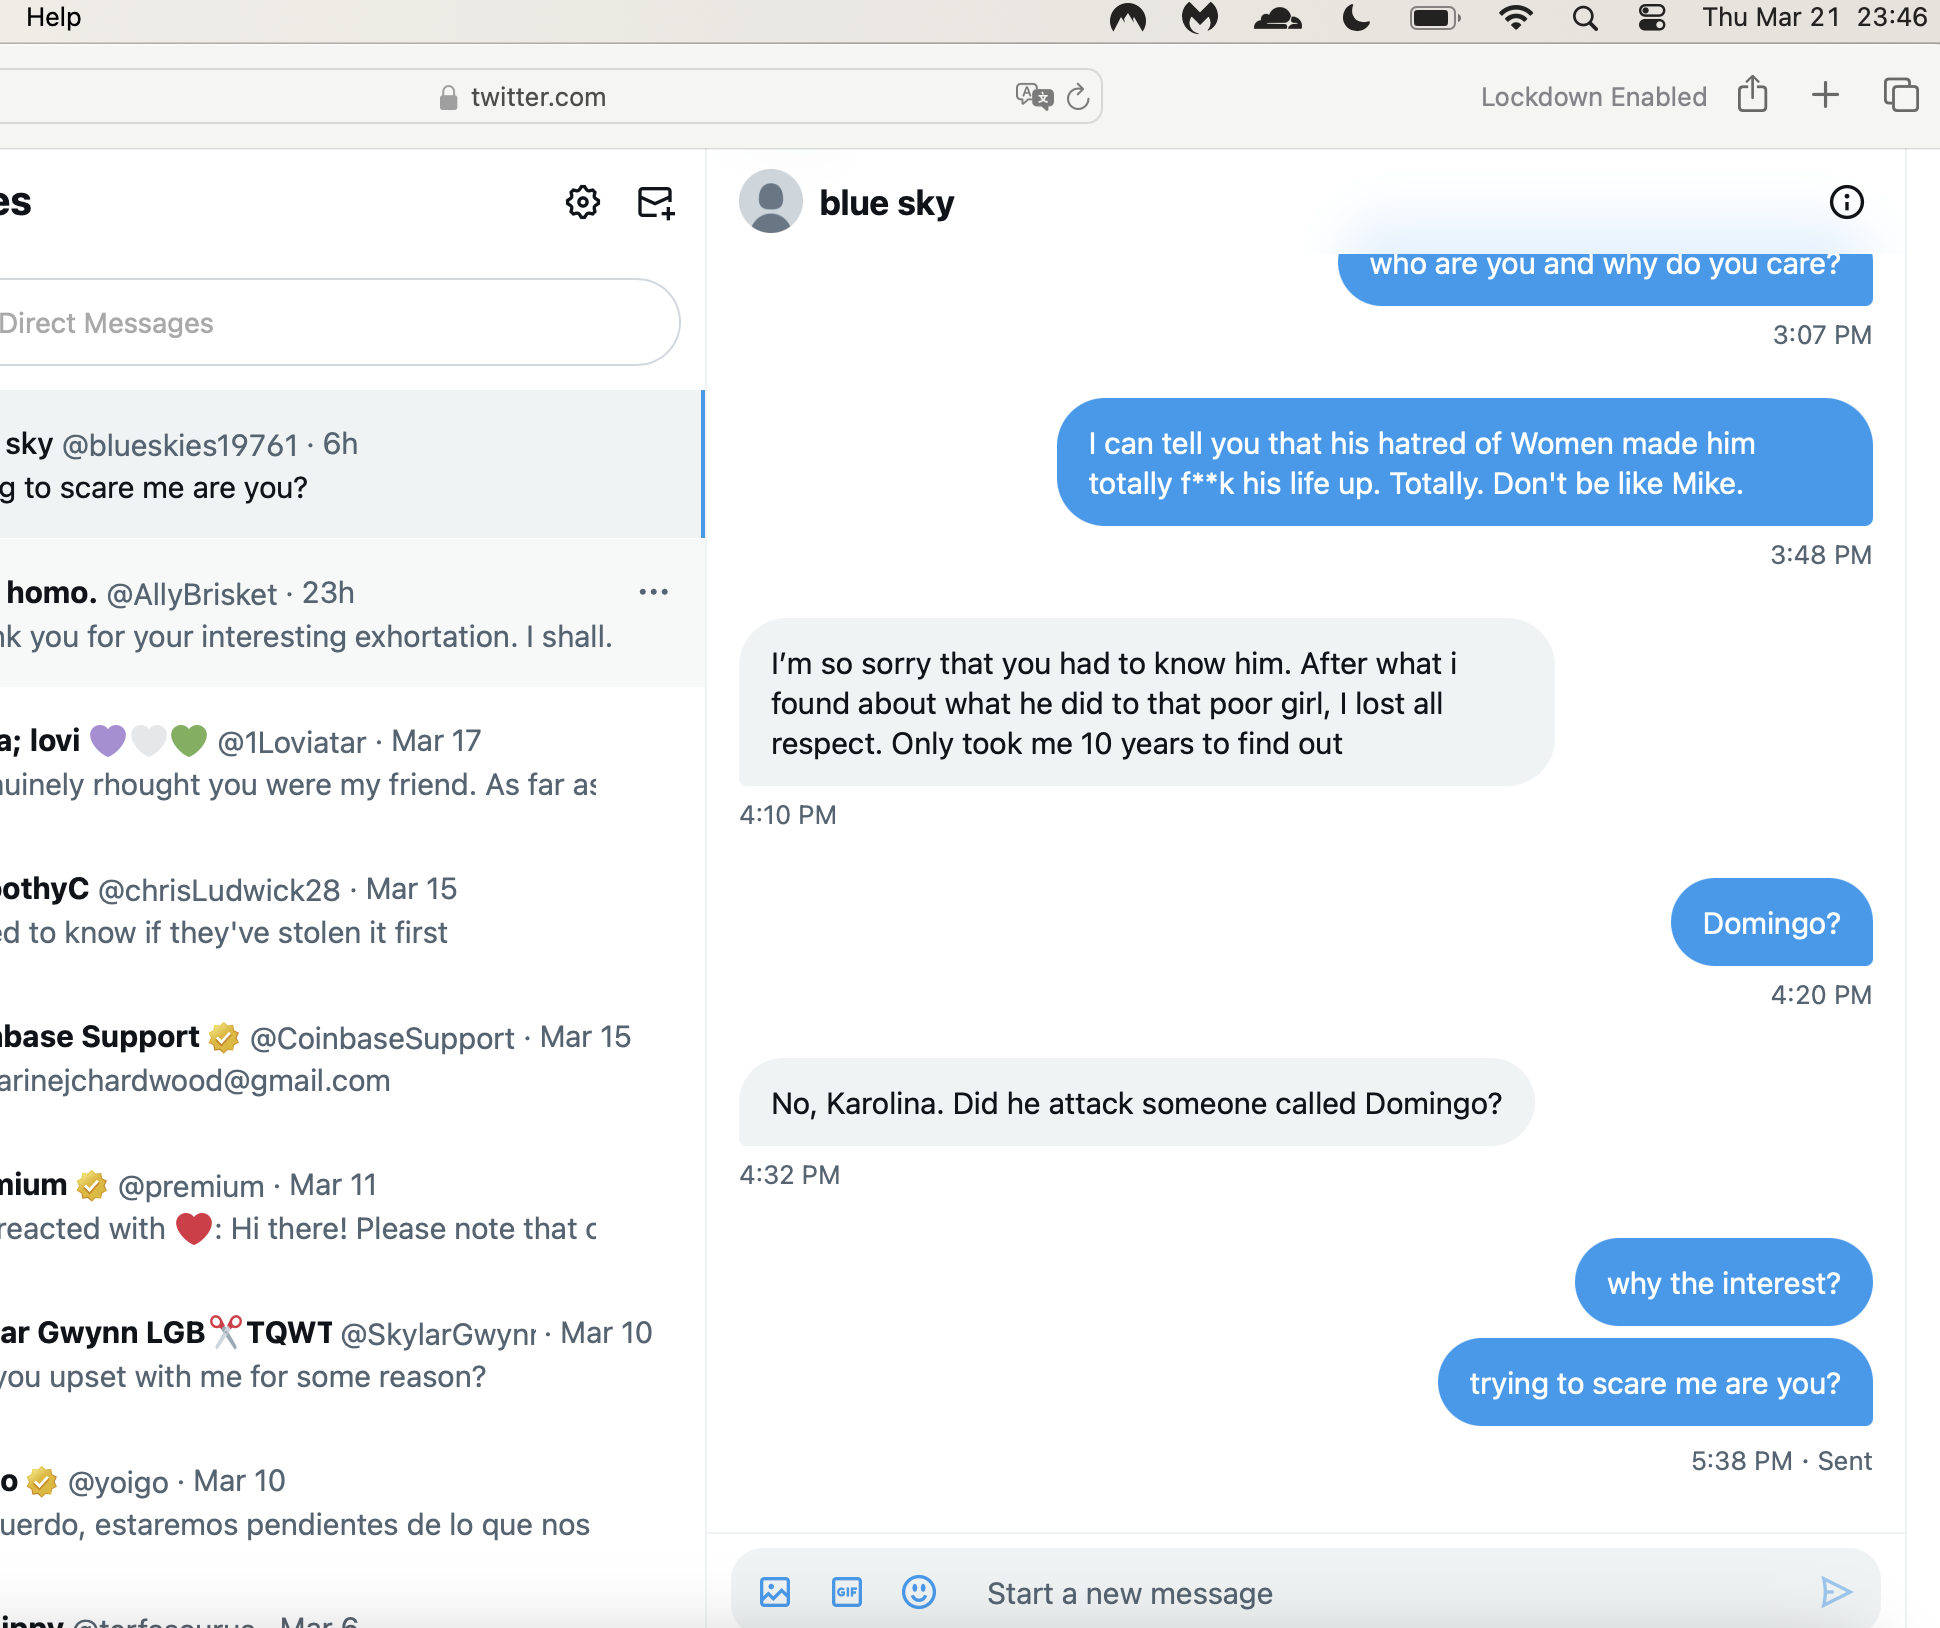
Task: Click the Safari Share button
Action: pos(1752,95)
